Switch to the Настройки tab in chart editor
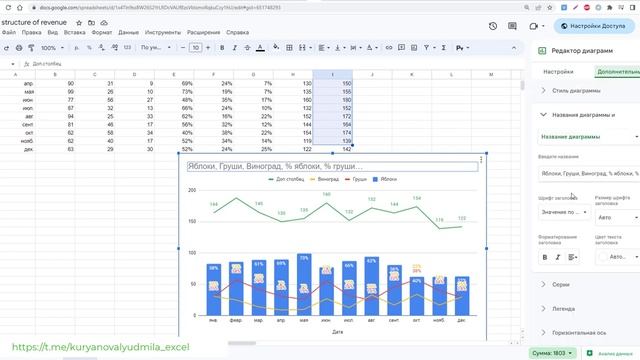The image size is (640, 360). pyautogui.click(x=558, y=71)
